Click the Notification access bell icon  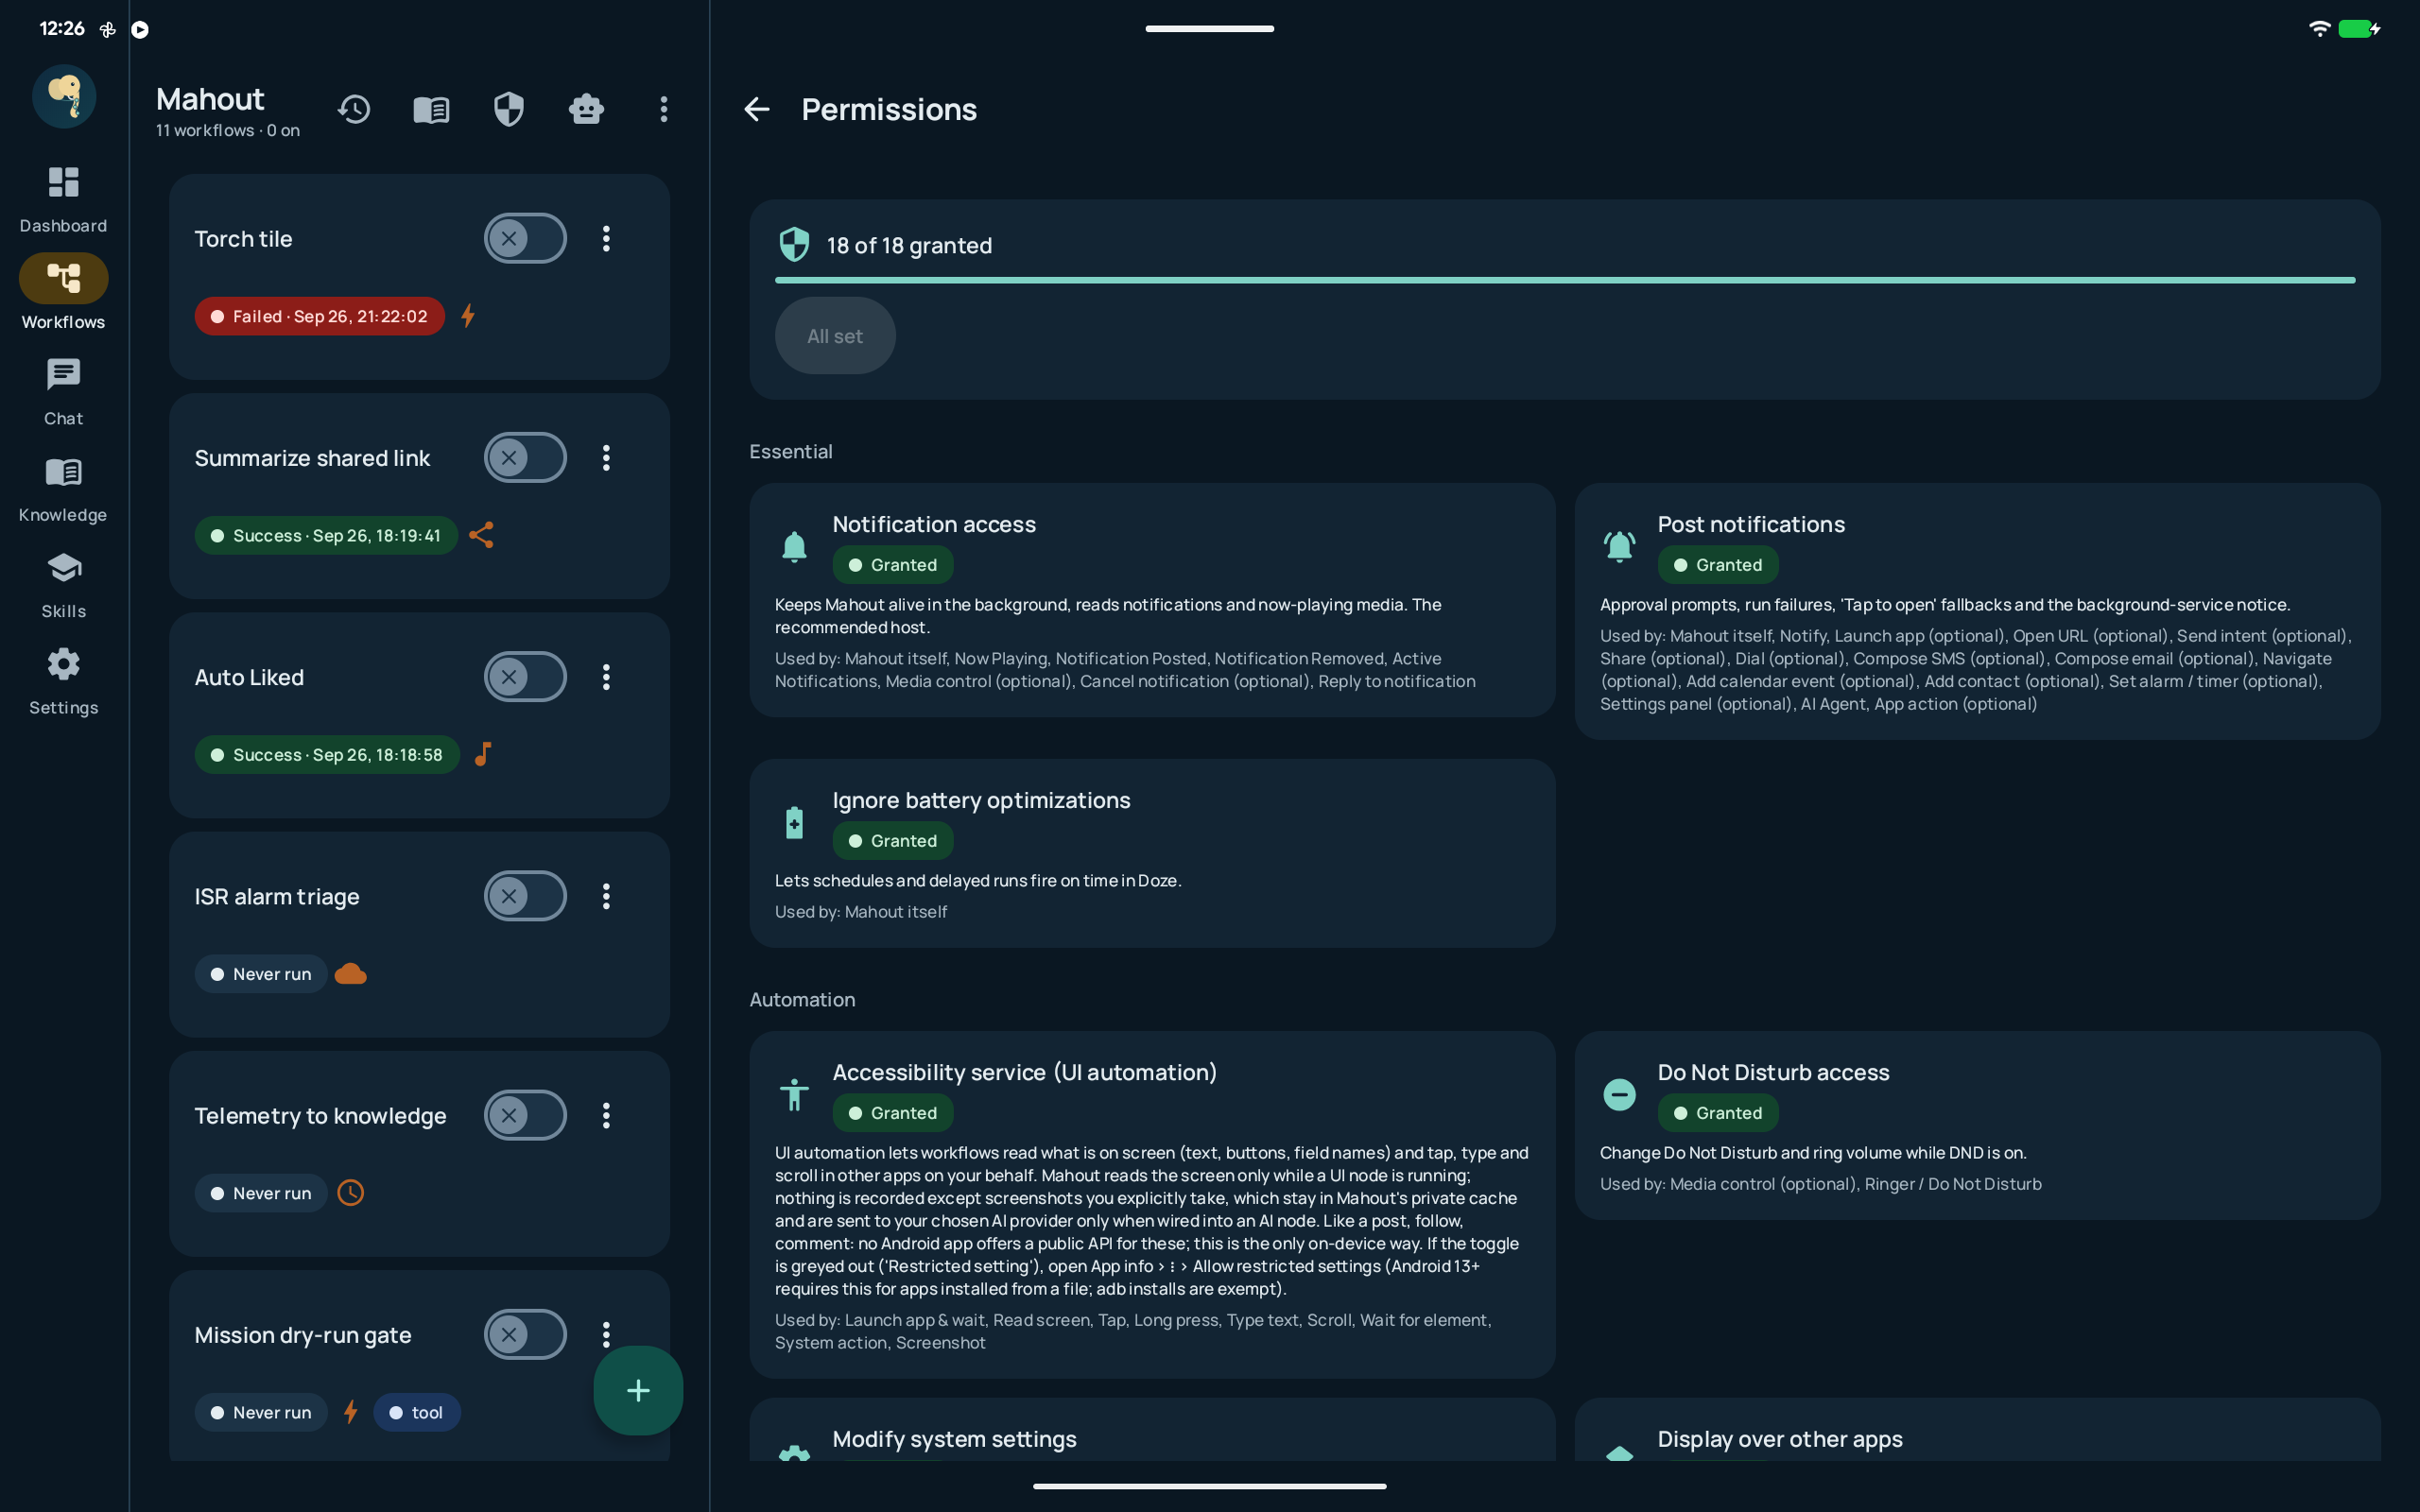coord(794,546)
